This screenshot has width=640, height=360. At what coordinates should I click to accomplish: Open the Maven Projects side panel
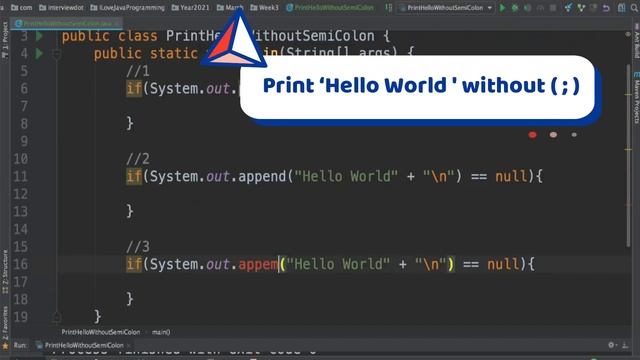636,98
